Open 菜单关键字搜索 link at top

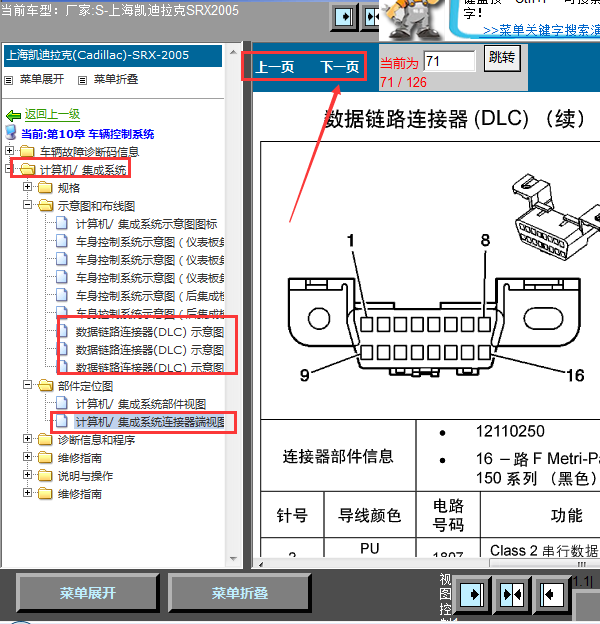(x=541, y=31)
